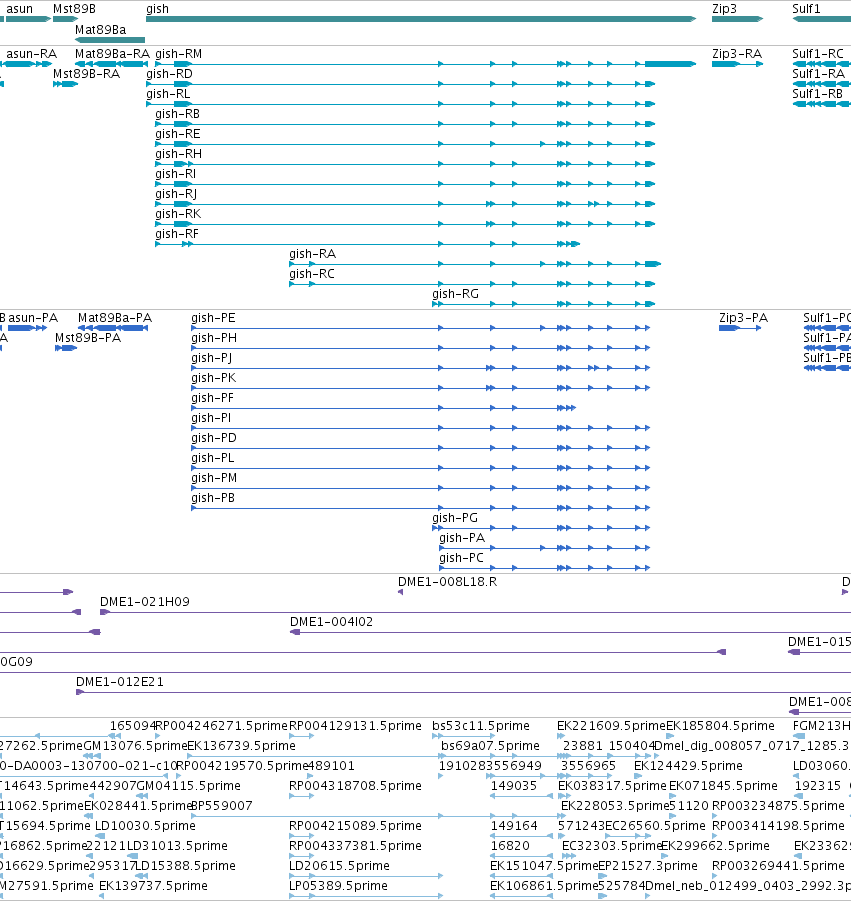Select the Mat89Ba gene label
Image resolution: width=851 pixels, height=901 pixels.
click(101, 30)
